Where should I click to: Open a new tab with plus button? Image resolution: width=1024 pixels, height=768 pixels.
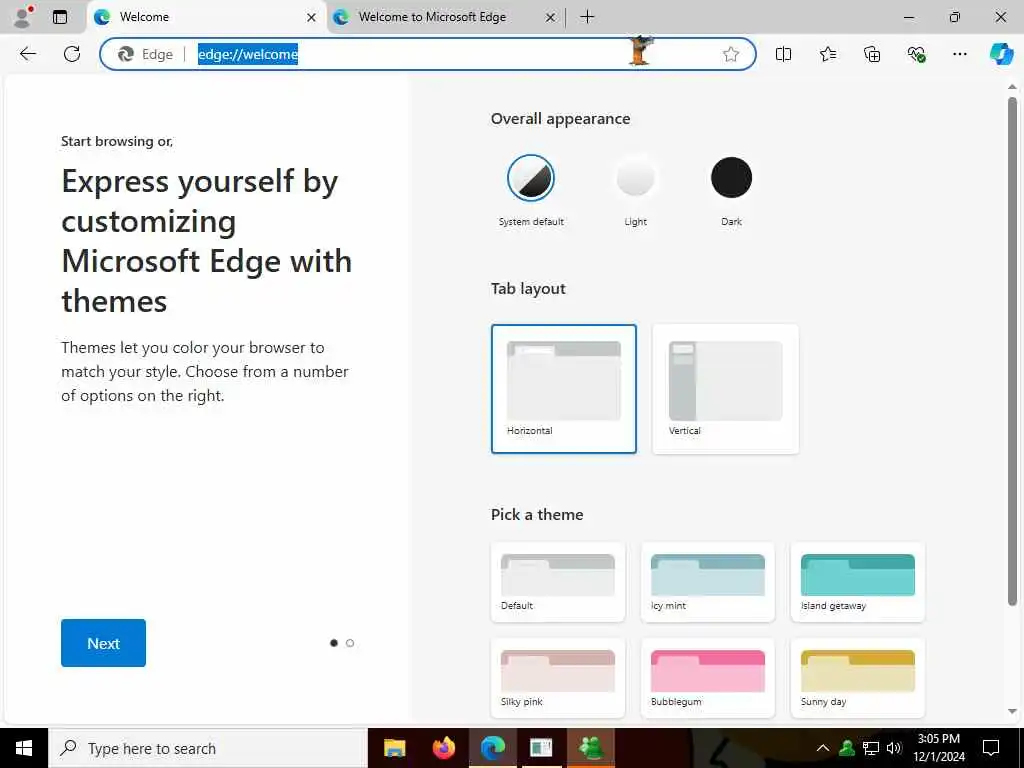pyautogui.click(x=587, y=17)
